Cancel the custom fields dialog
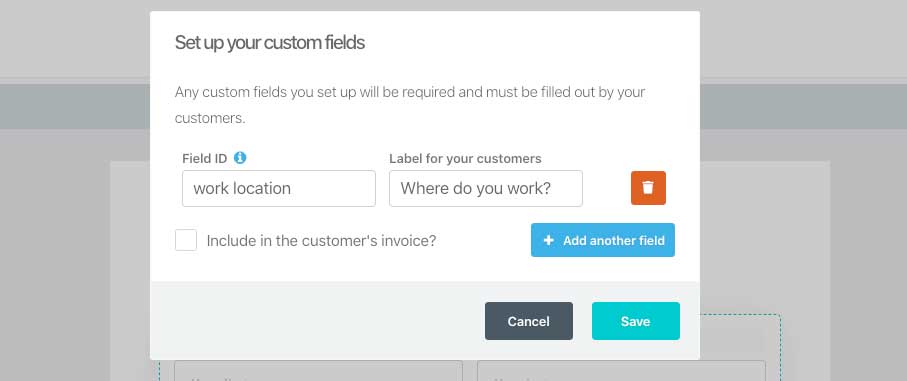 coord(529,321)
